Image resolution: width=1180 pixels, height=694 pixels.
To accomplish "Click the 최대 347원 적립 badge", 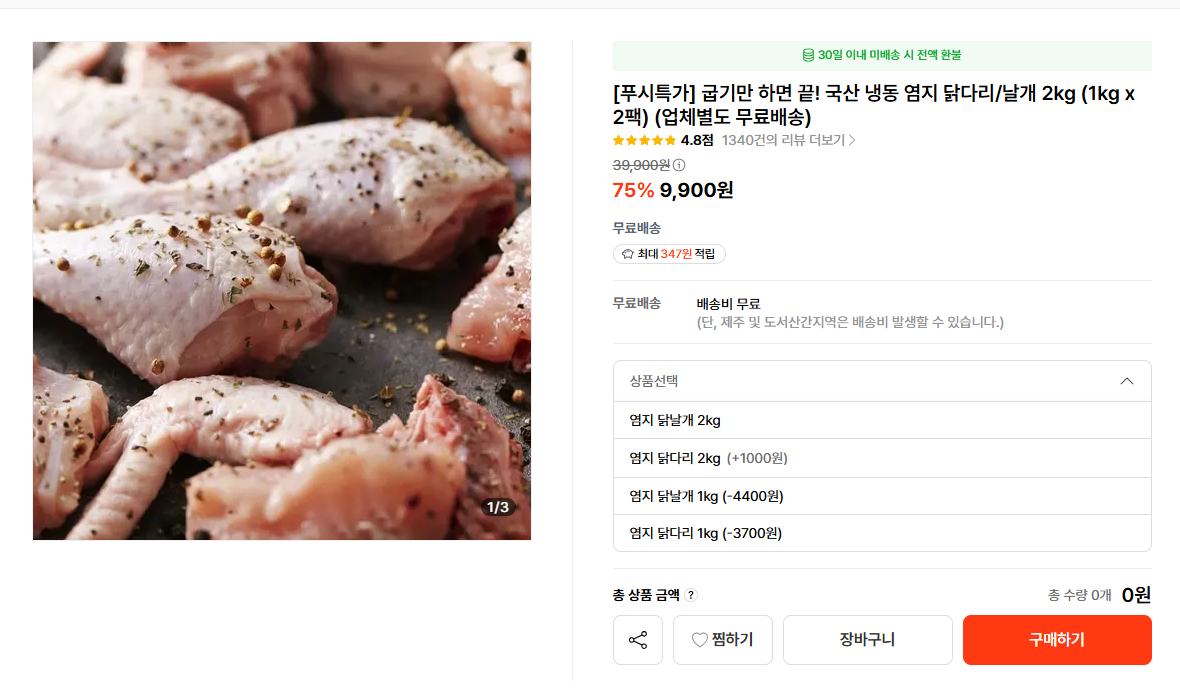I will (x=669, y=254).
